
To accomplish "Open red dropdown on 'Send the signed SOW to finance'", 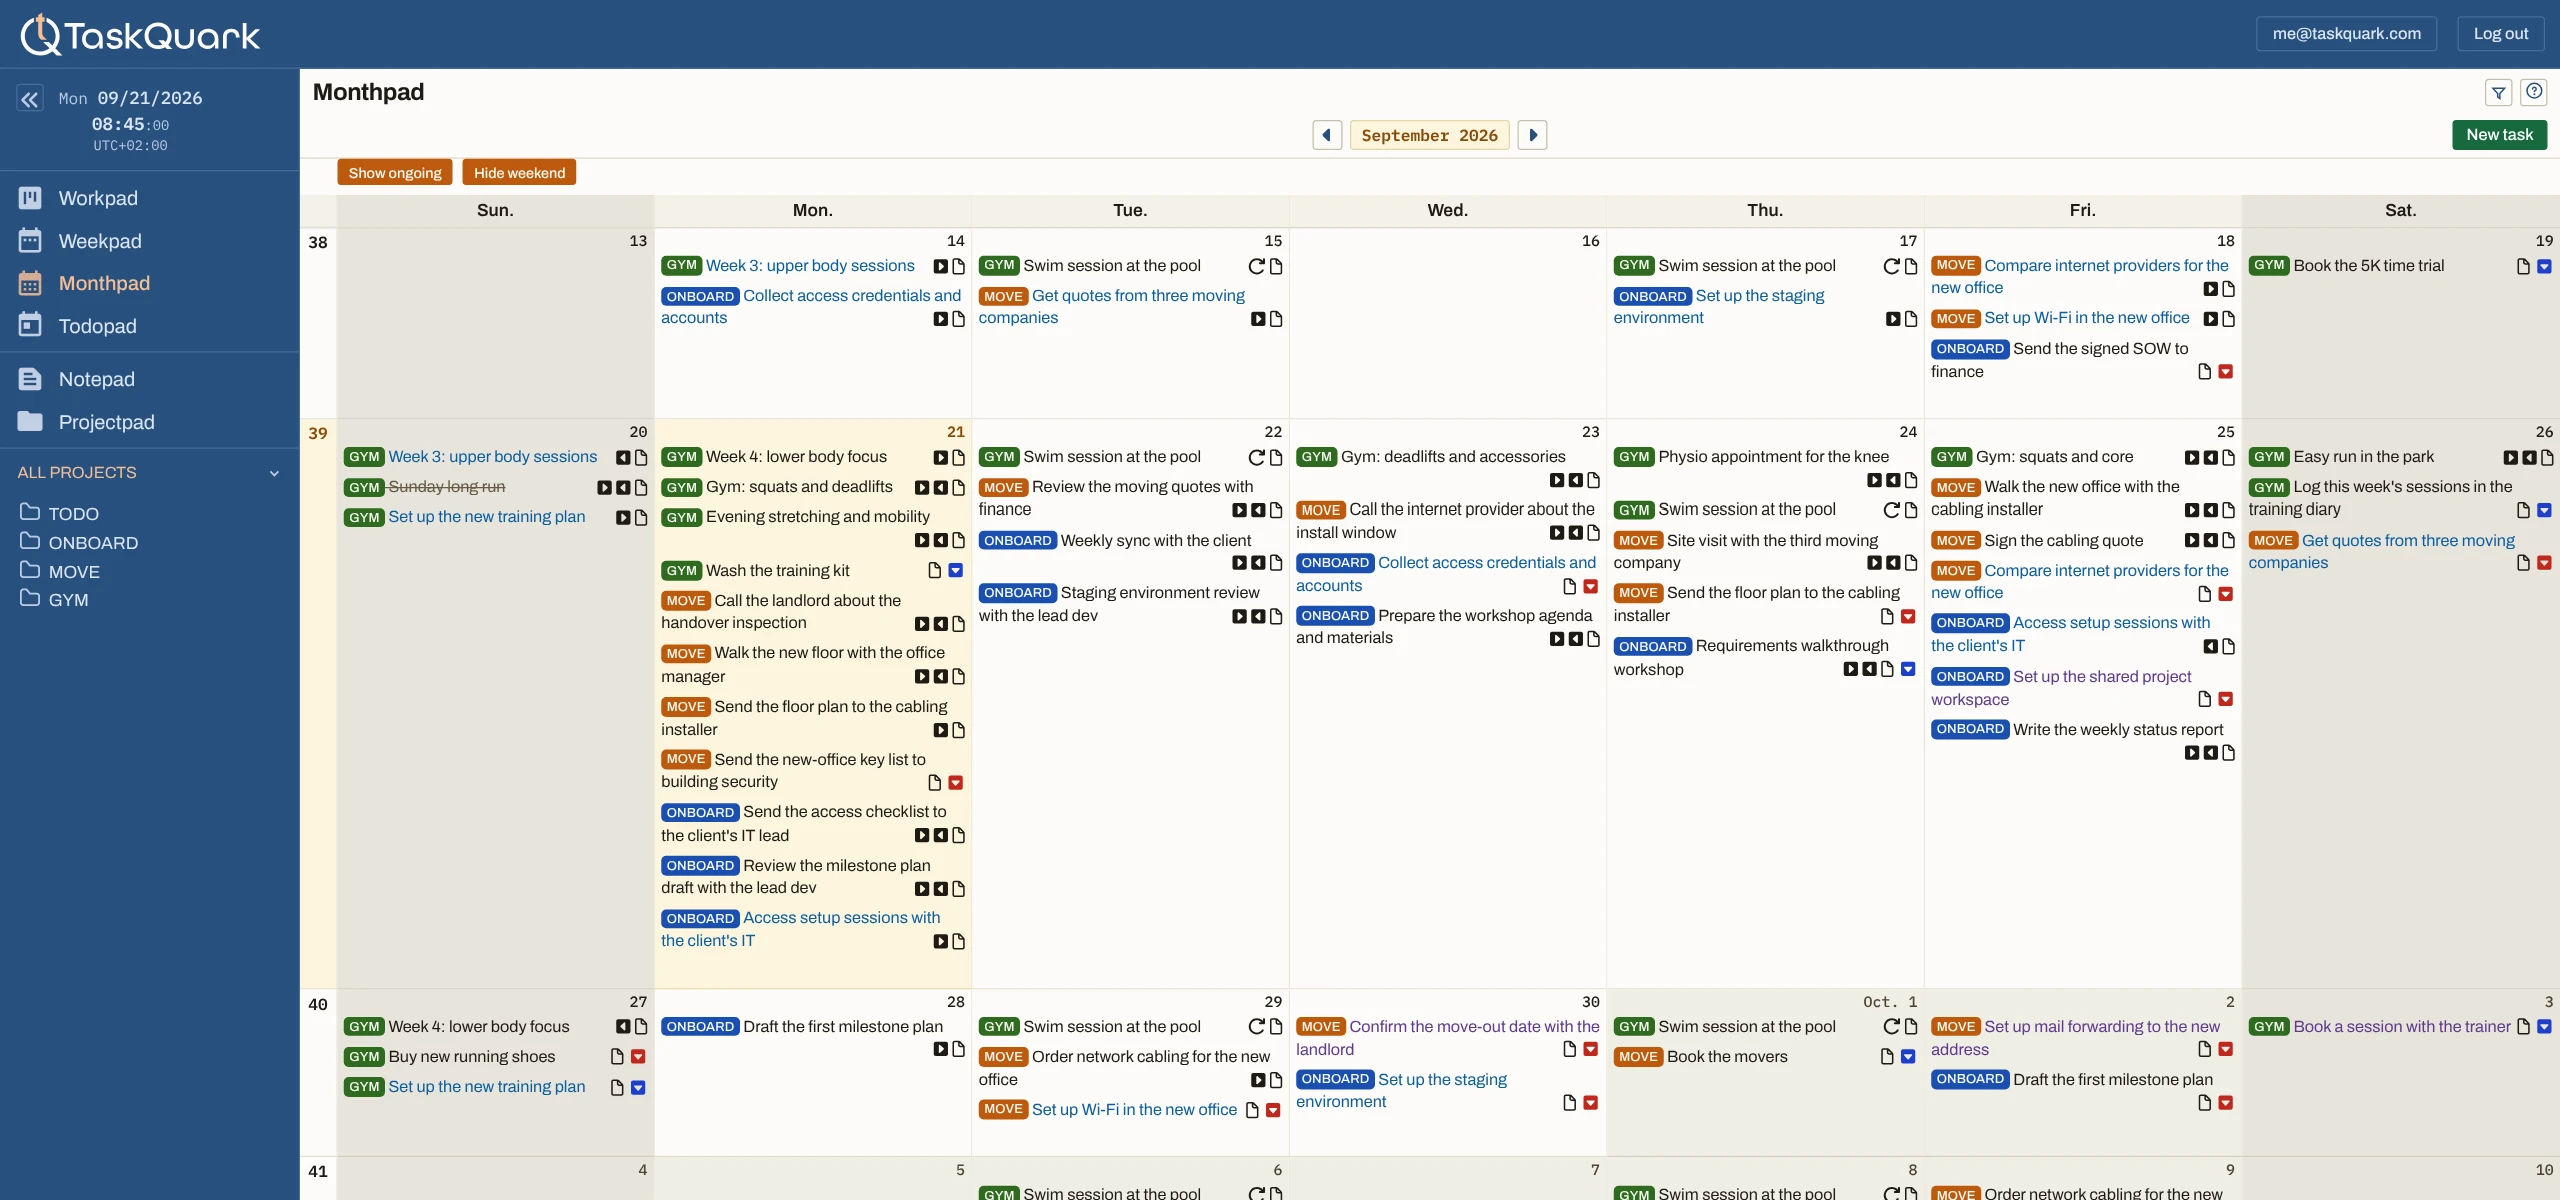I will (x=2226, y=372).
